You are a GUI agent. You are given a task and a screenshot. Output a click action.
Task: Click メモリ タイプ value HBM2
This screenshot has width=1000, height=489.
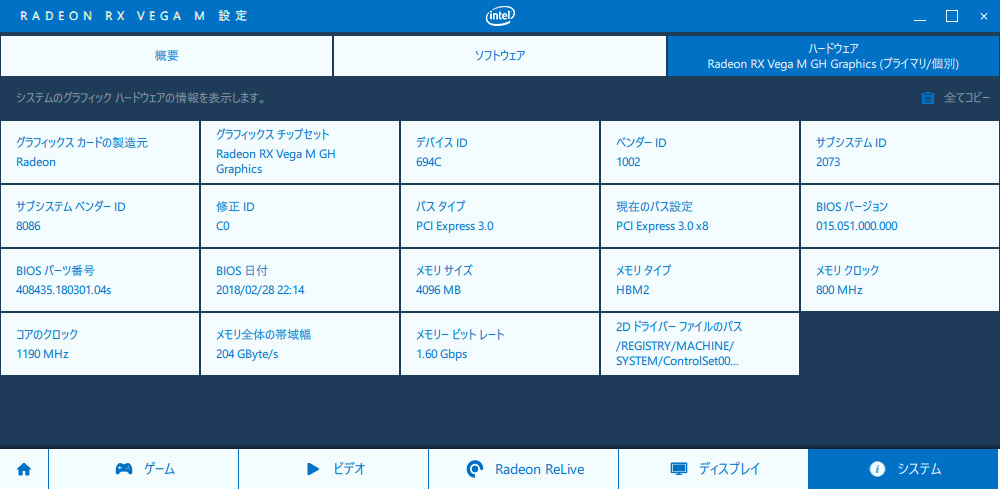click(632, 290)
